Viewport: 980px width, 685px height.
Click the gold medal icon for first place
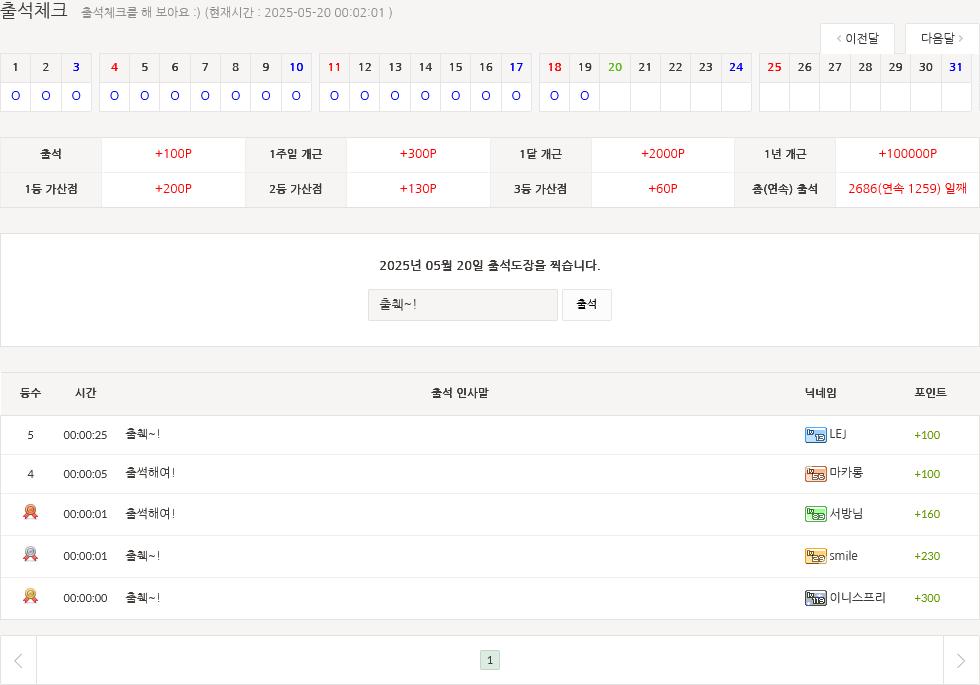[x=30, y=596]
